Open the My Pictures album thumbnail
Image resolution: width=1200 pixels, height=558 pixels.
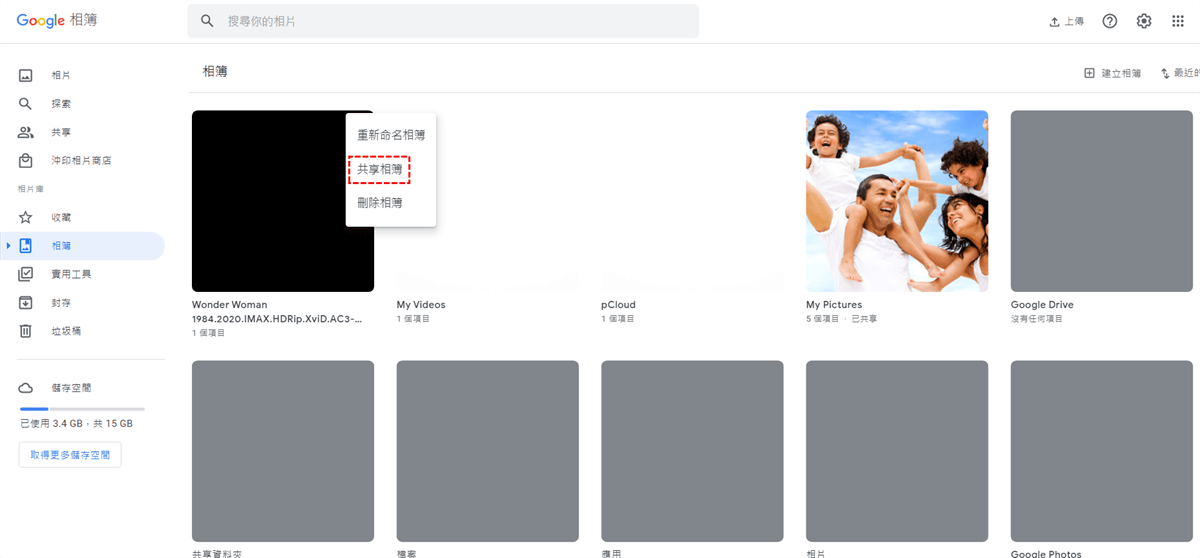pos(897,201)
